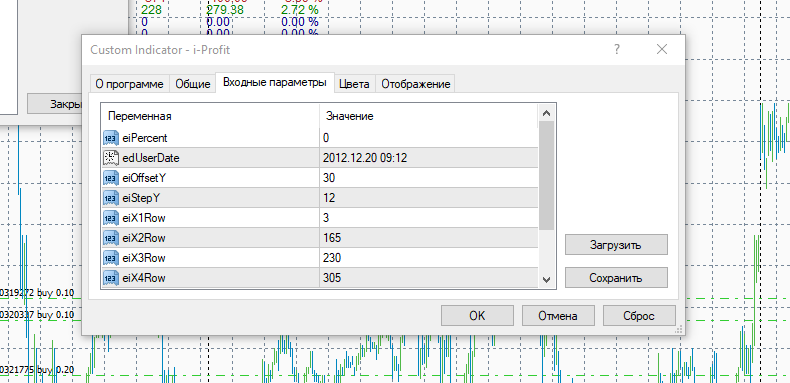Click the integer icon next to eiX1Row
Screen dimensions: 790x383
pyautogui.click(x=111, y=218)
